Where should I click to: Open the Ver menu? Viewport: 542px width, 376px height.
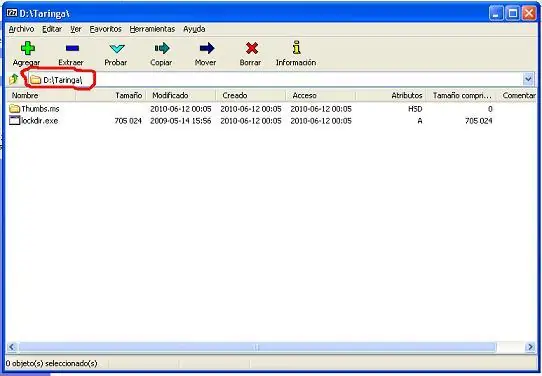click(x=76, y=29)
